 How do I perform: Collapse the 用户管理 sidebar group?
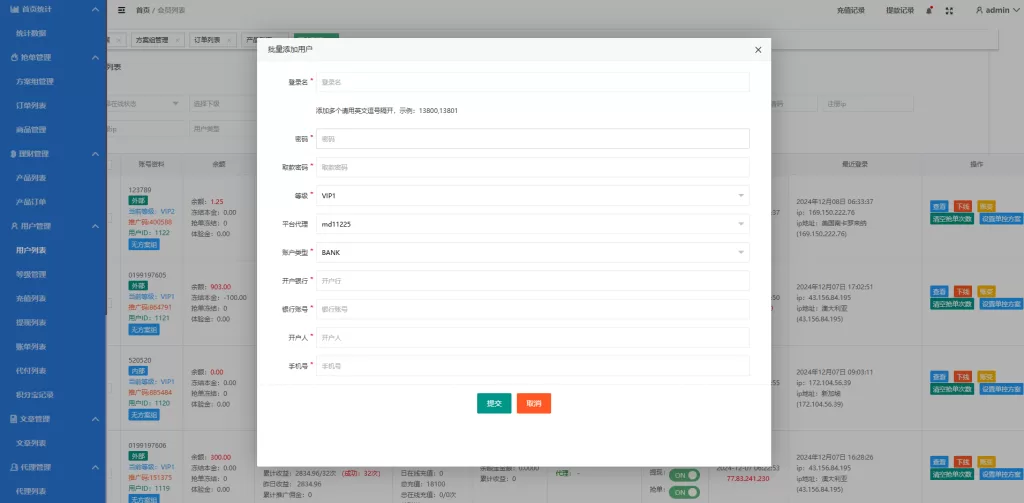pyautogui.click(x=94, y=227)
